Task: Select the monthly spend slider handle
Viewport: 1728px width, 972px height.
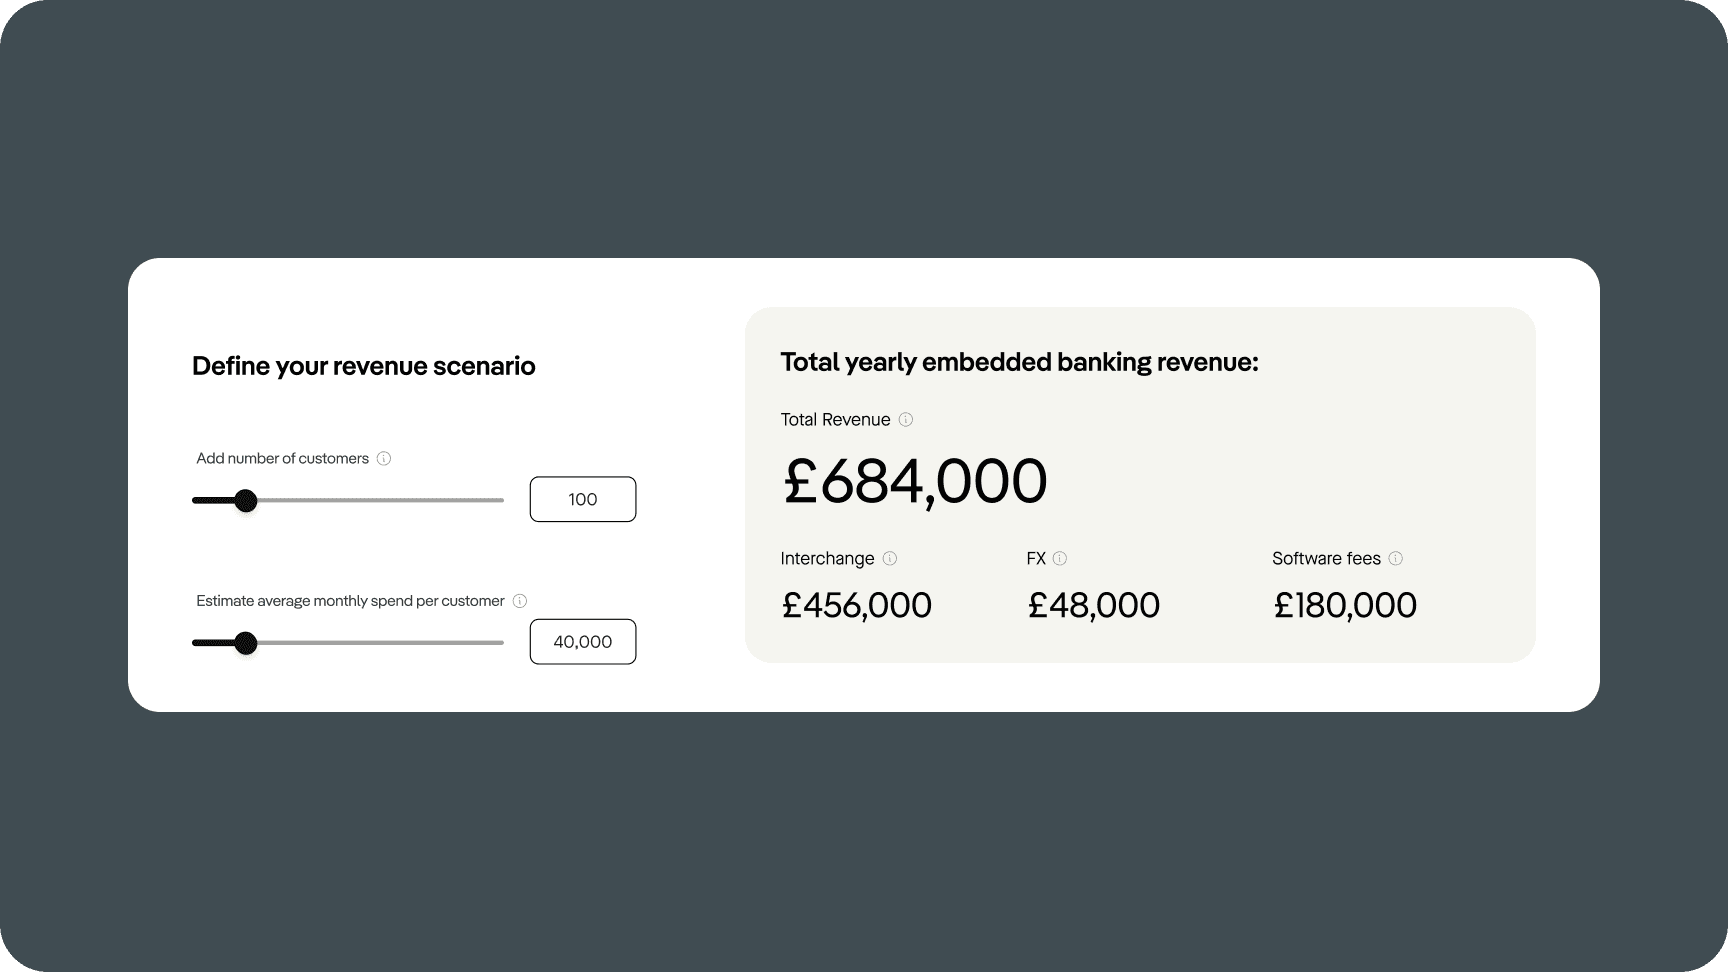Action: click(x=246, y=643)
